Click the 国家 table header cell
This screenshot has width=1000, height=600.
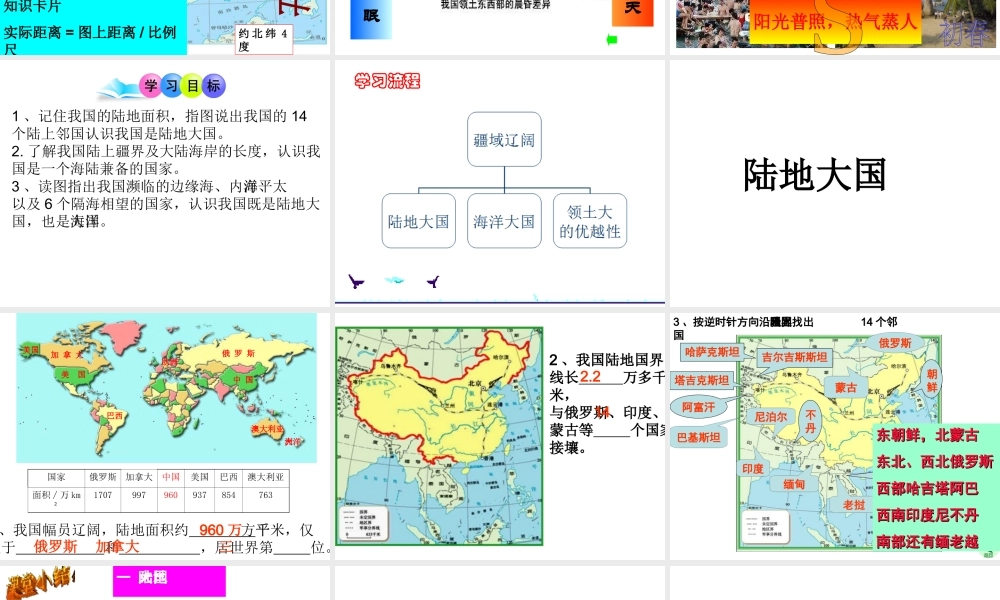coord(56,478)
